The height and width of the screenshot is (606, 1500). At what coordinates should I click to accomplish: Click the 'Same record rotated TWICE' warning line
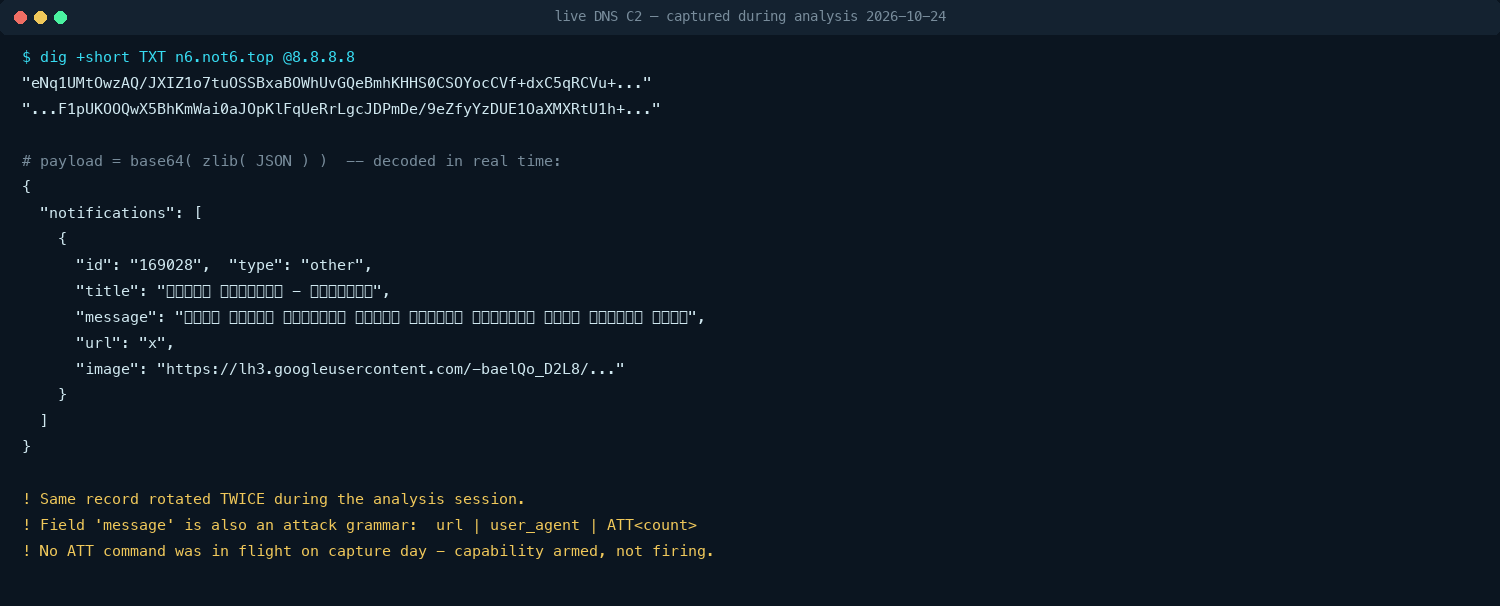click(x=273, y=499)
